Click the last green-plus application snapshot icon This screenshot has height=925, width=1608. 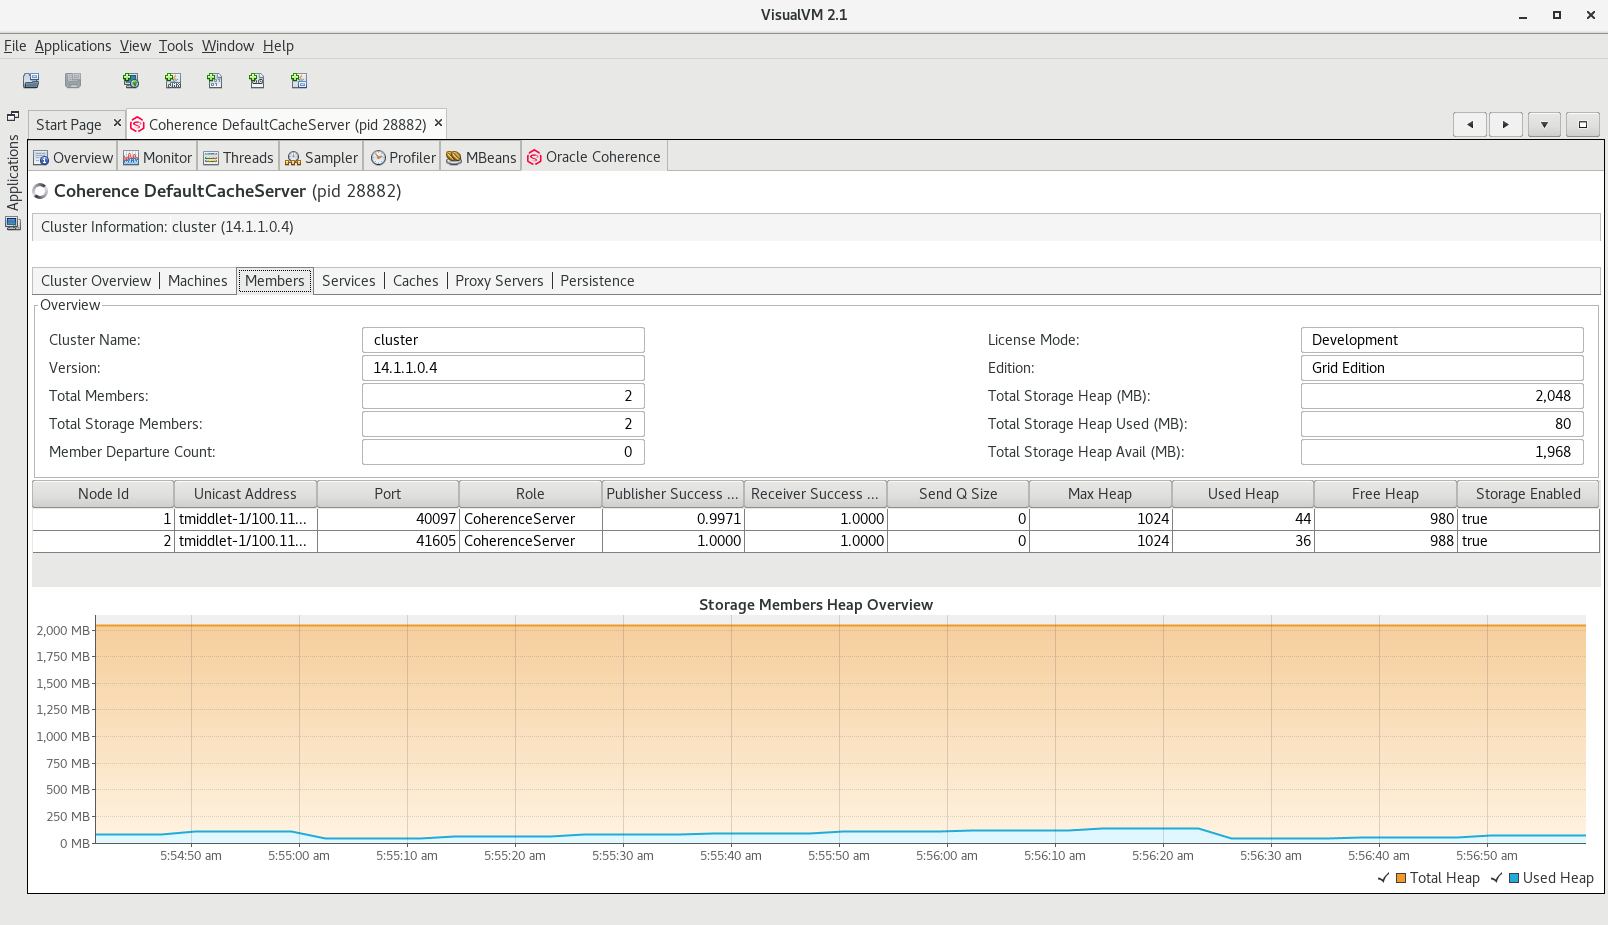coord(299,81)
